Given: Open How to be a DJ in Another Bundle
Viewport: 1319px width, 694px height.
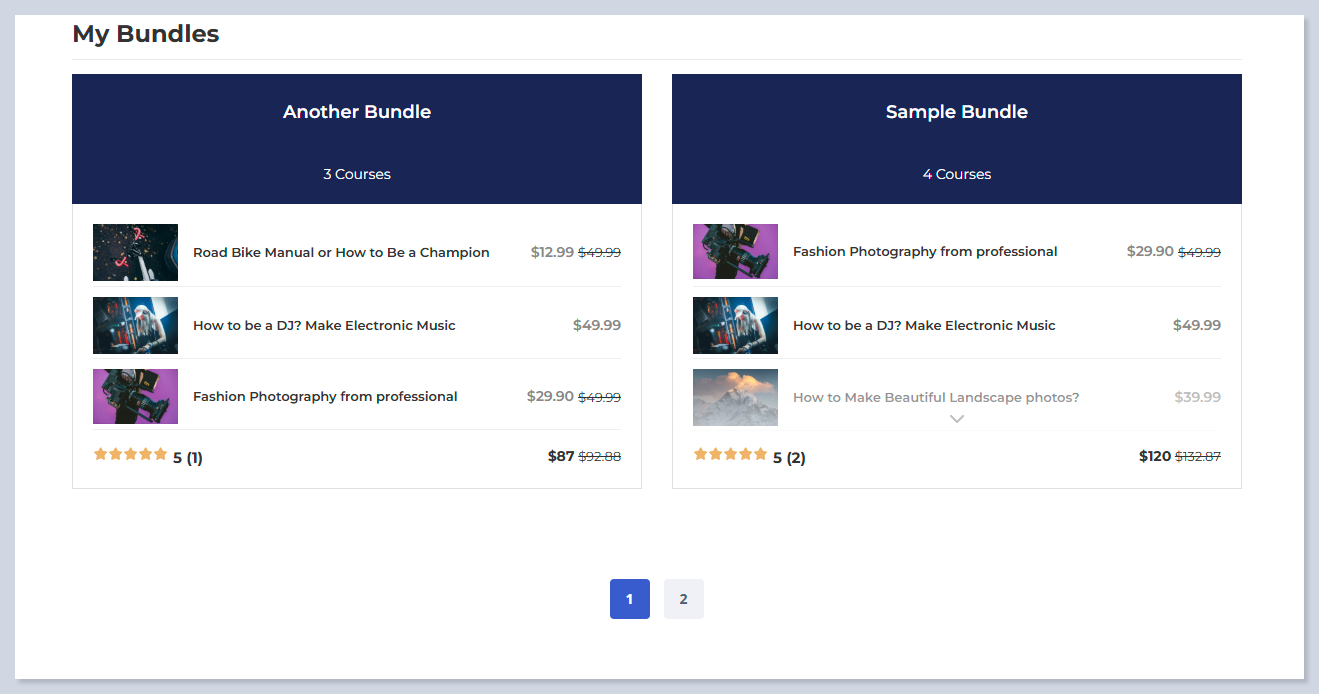Looking at the screenshot, I should [x=324, y=326].
